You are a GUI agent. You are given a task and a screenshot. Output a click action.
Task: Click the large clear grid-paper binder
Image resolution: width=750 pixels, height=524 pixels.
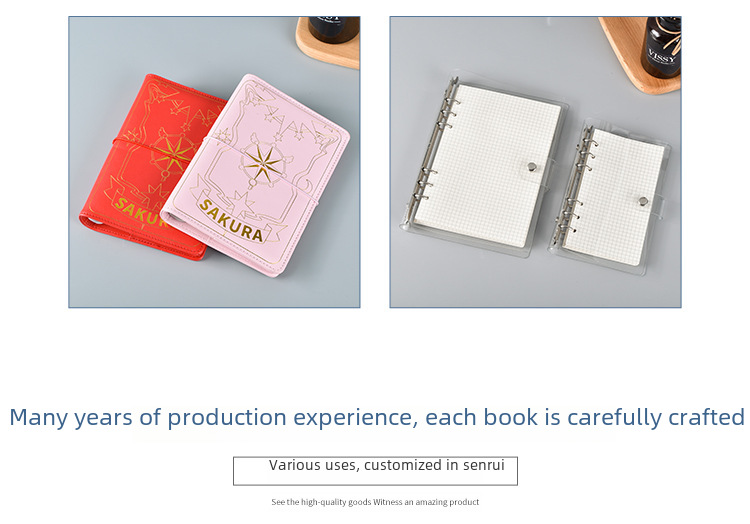[485, 166]
